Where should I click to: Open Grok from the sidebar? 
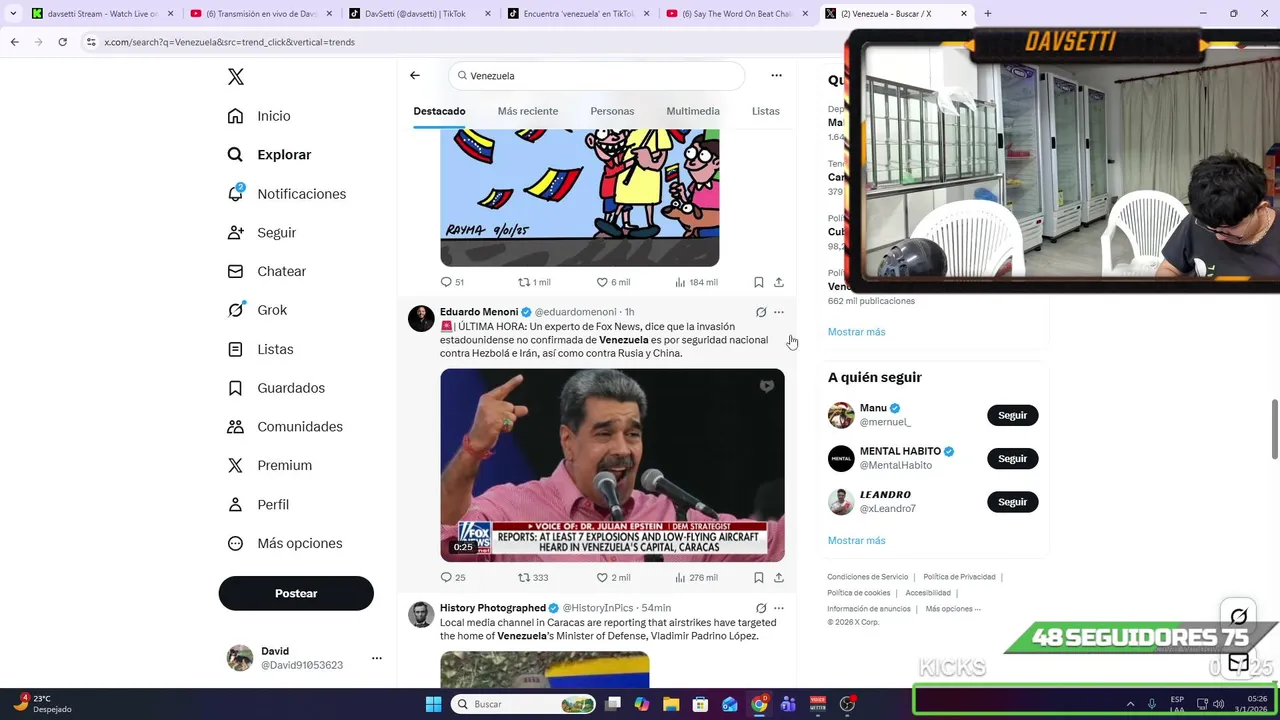tap(257, 310)
